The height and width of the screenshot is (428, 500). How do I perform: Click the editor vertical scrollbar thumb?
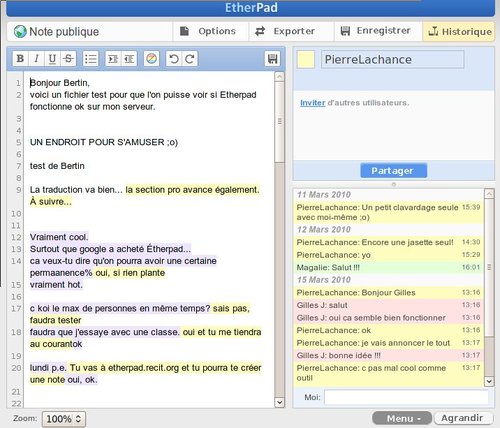[280, 122]
